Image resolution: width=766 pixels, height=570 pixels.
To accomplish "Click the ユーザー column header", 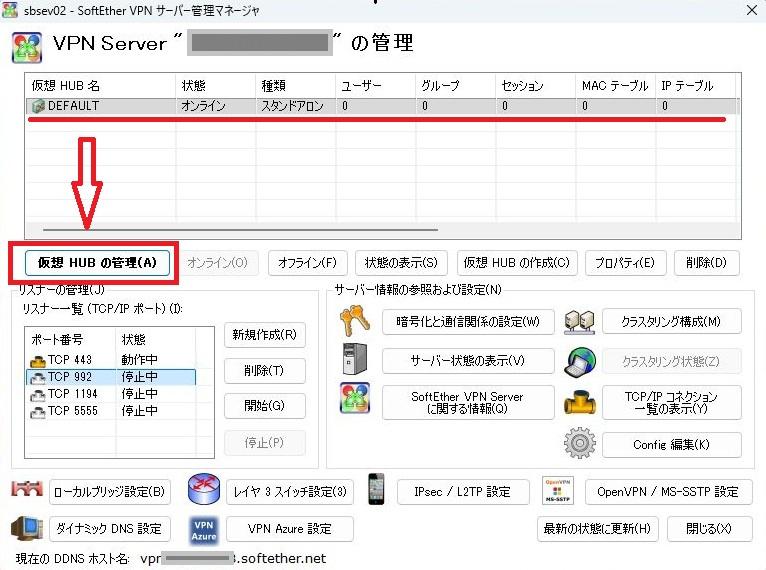I will coord(376,85).
